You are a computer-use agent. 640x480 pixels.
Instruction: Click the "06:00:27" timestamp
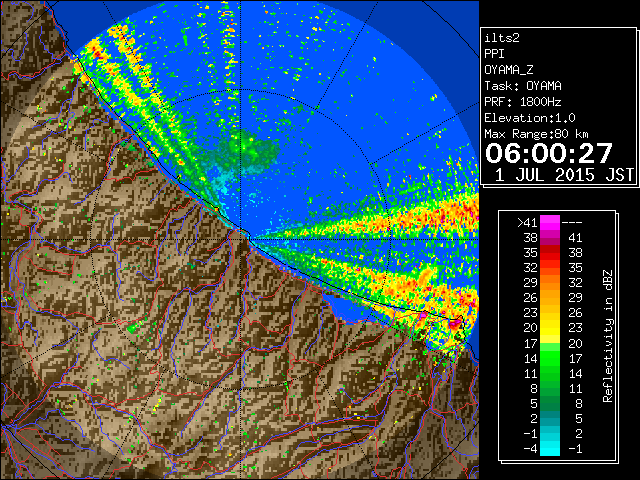point(549,153)
